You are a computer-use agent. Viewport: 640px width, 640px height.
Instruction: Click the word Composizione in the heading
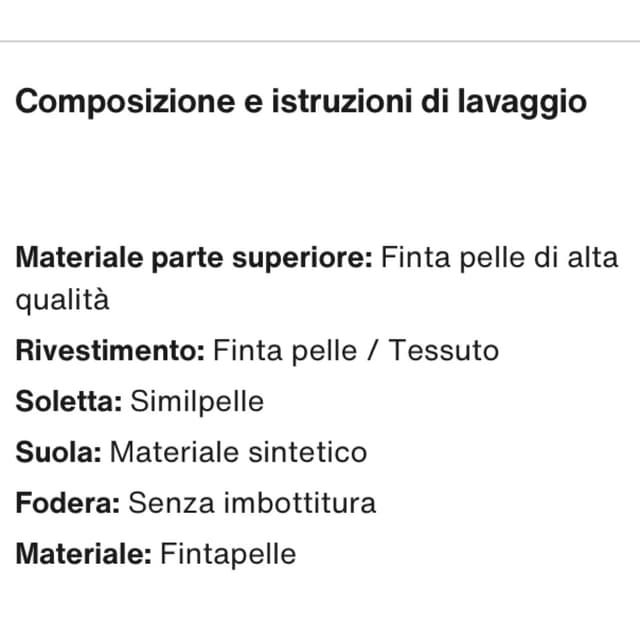125,102
